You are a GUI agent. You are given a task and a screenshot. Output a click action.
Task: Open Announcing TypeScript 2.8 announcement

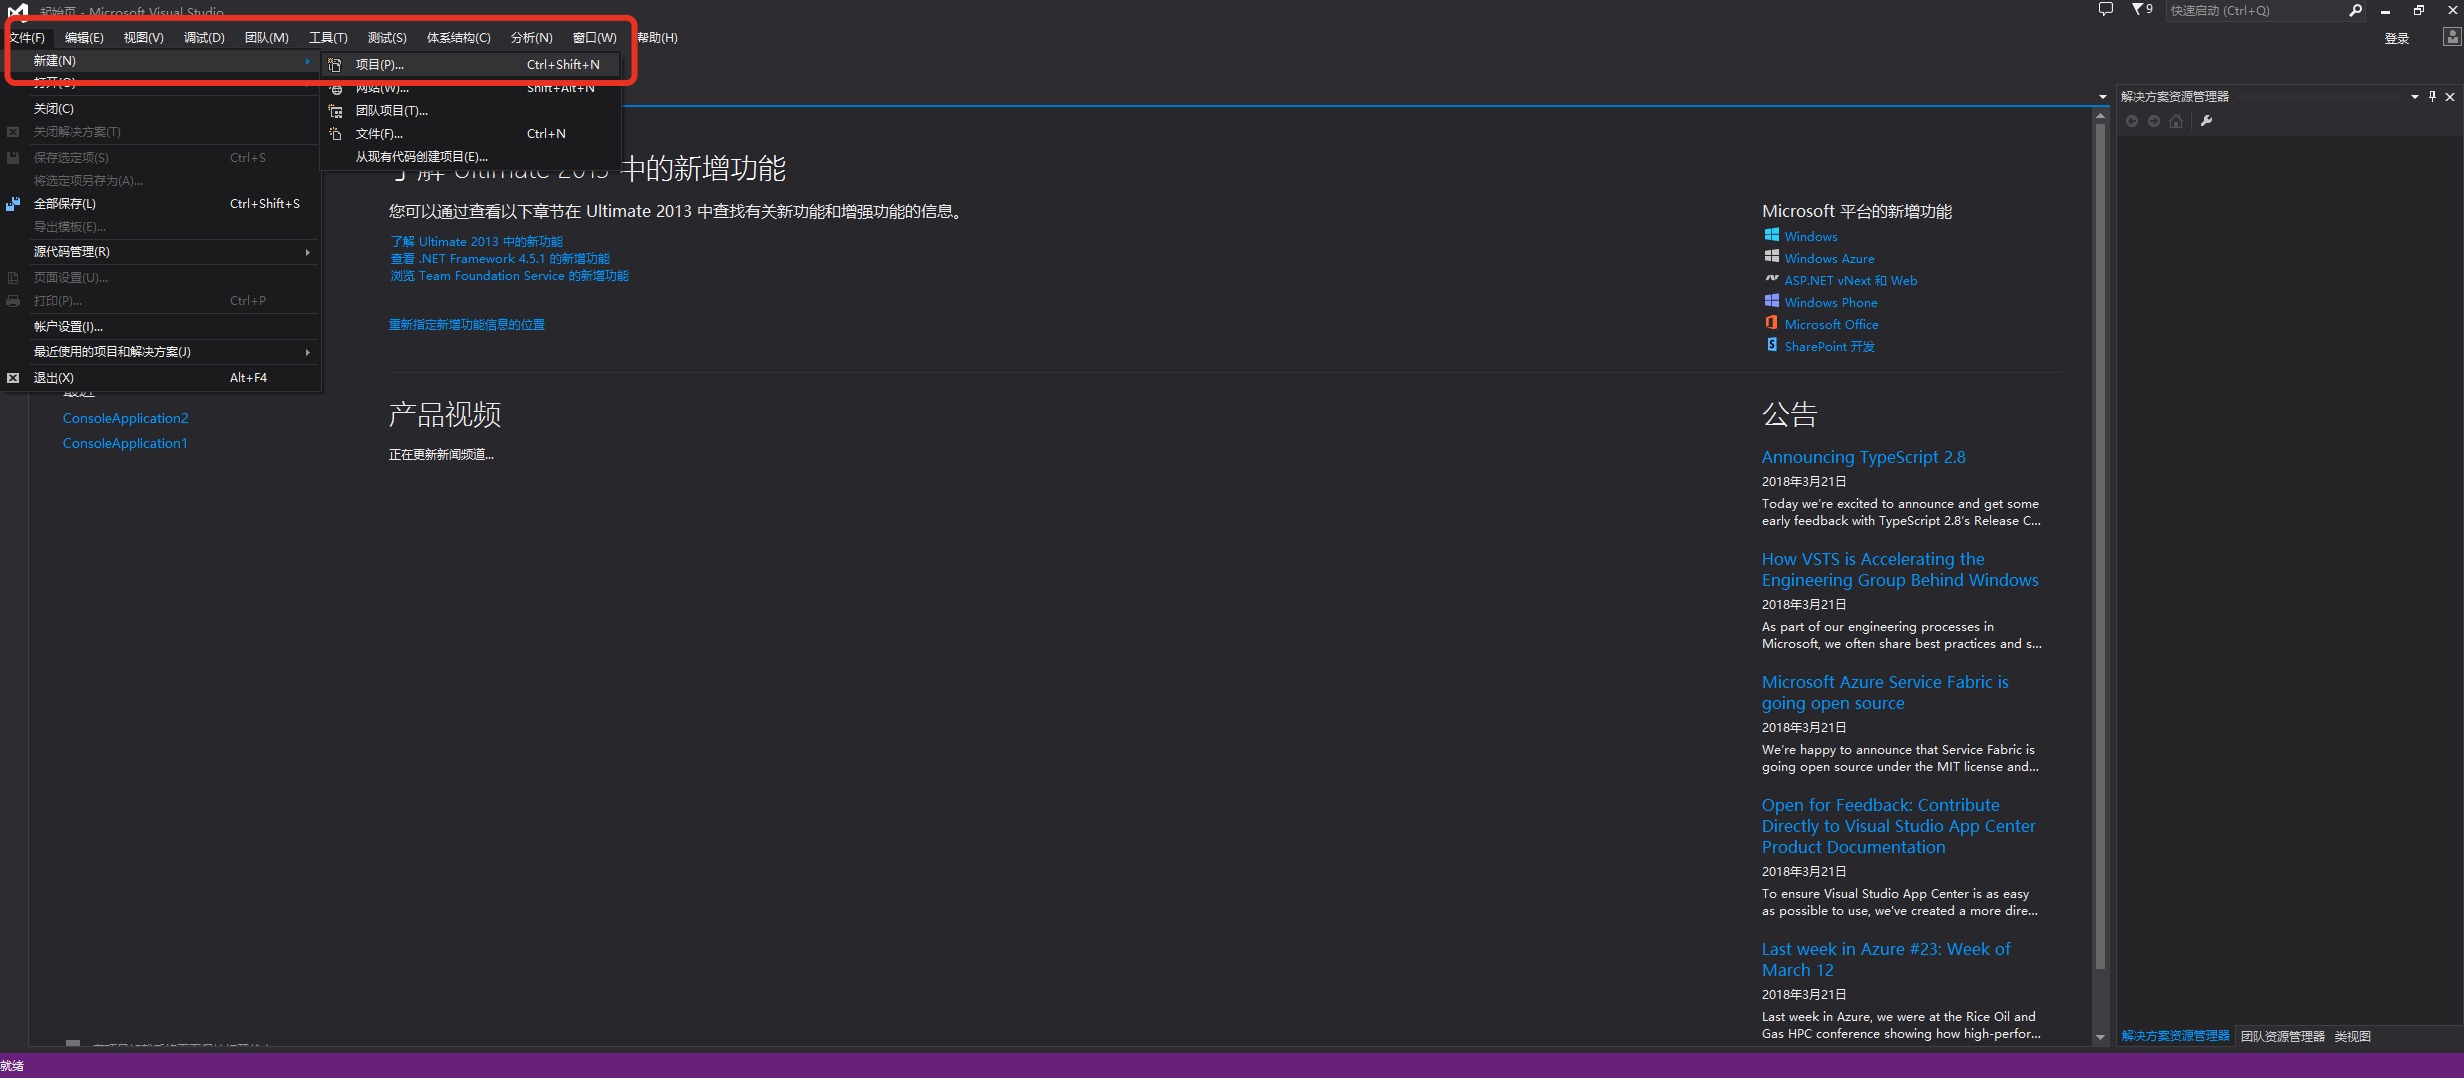[x=1863, y=457]
